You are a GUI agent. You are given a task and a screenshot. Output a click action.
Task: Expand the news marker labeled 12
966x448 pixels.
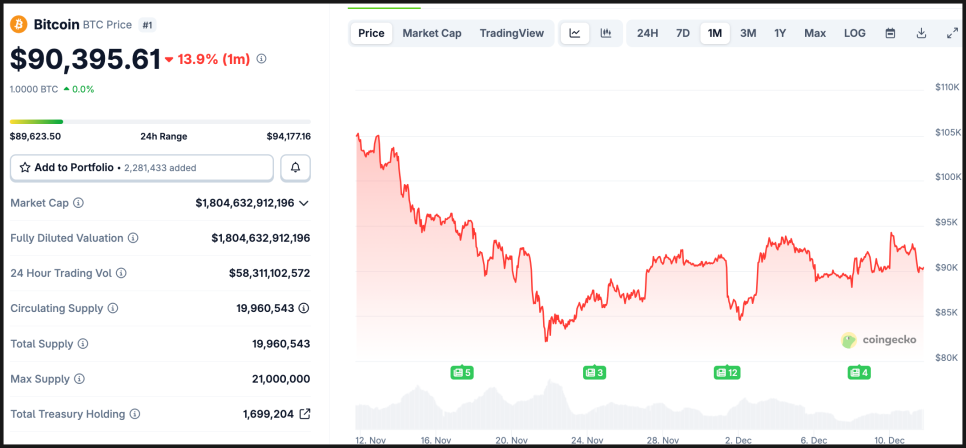point(727,373)
